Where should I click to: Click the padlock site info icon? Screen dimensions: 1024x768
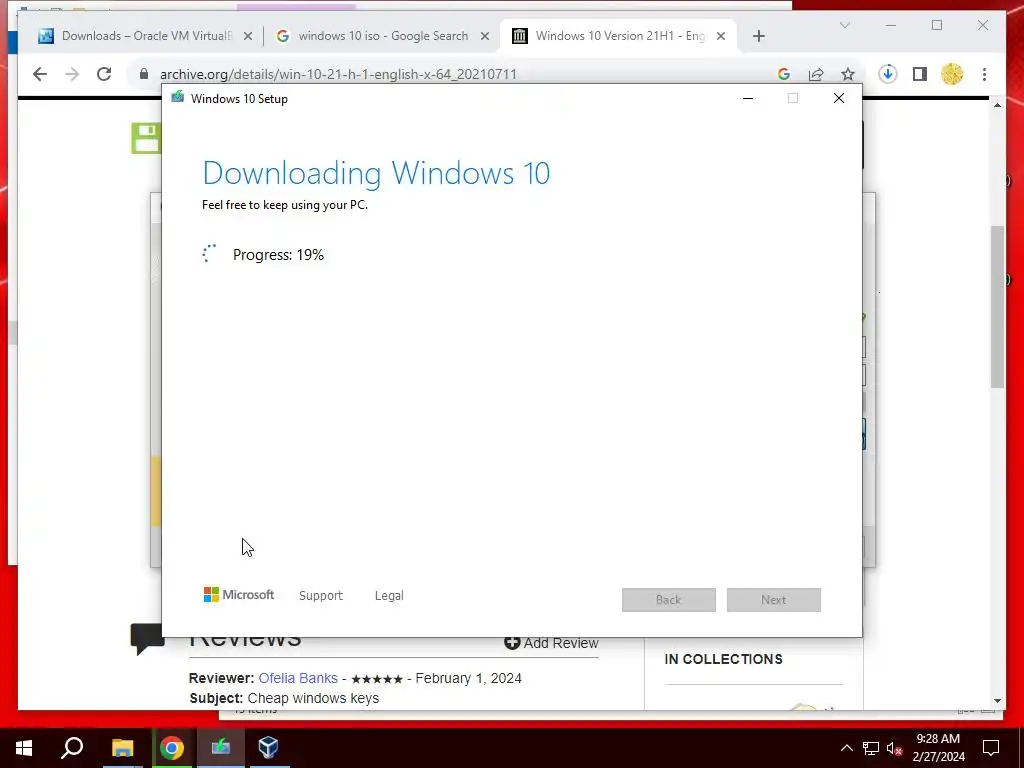[x=144, y=74]
